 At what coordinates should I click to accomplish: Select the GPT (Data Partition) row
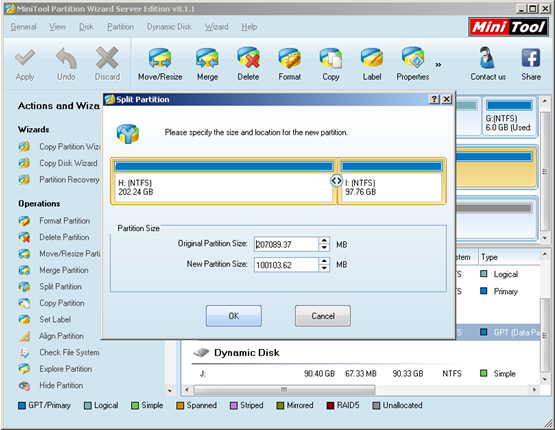498,332
